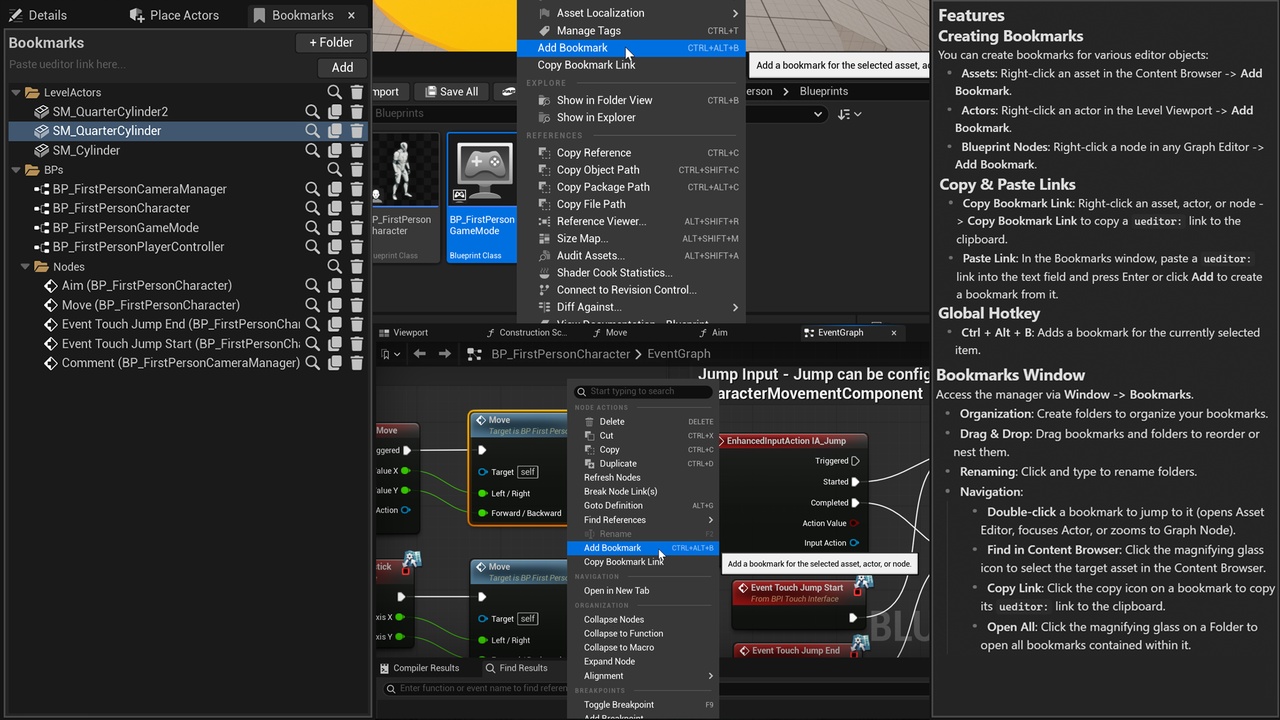Image resolution: width=1280 pixels, height=720 pixels.
Task: Click node menu search field
Action: [643, 392]
